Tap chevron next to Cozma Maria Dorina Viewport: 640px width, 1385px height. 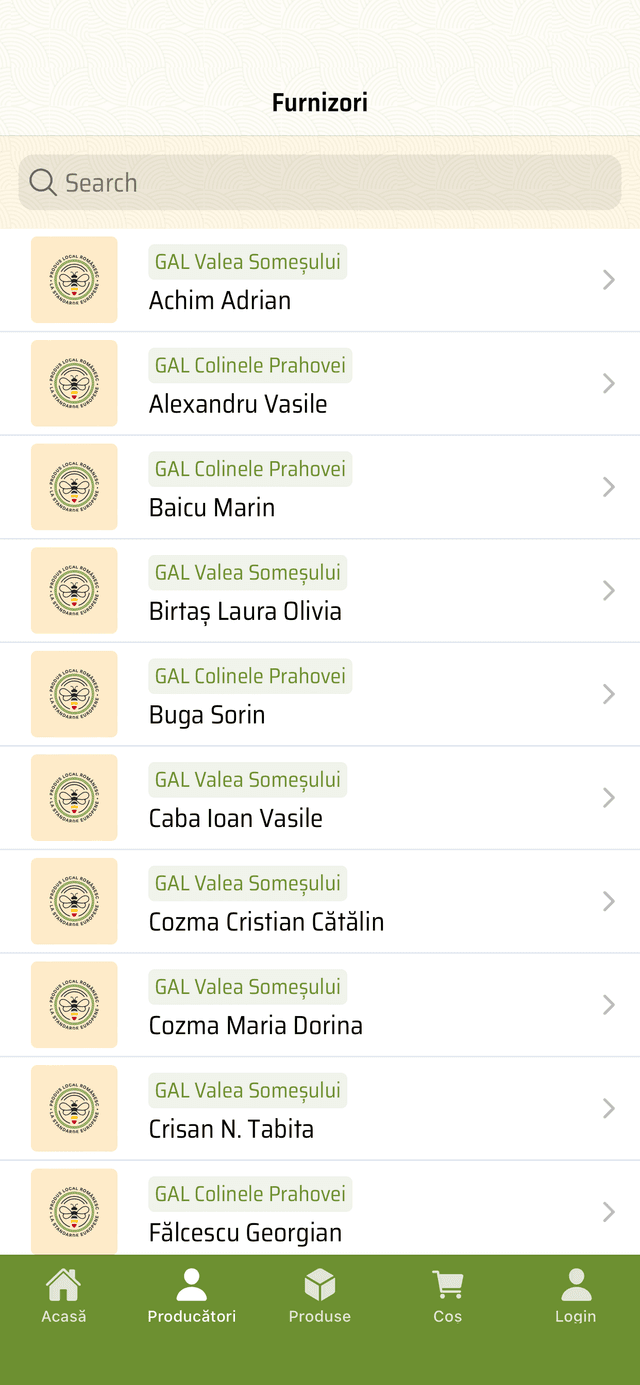pyautogui.click(x=608, y=1005)
